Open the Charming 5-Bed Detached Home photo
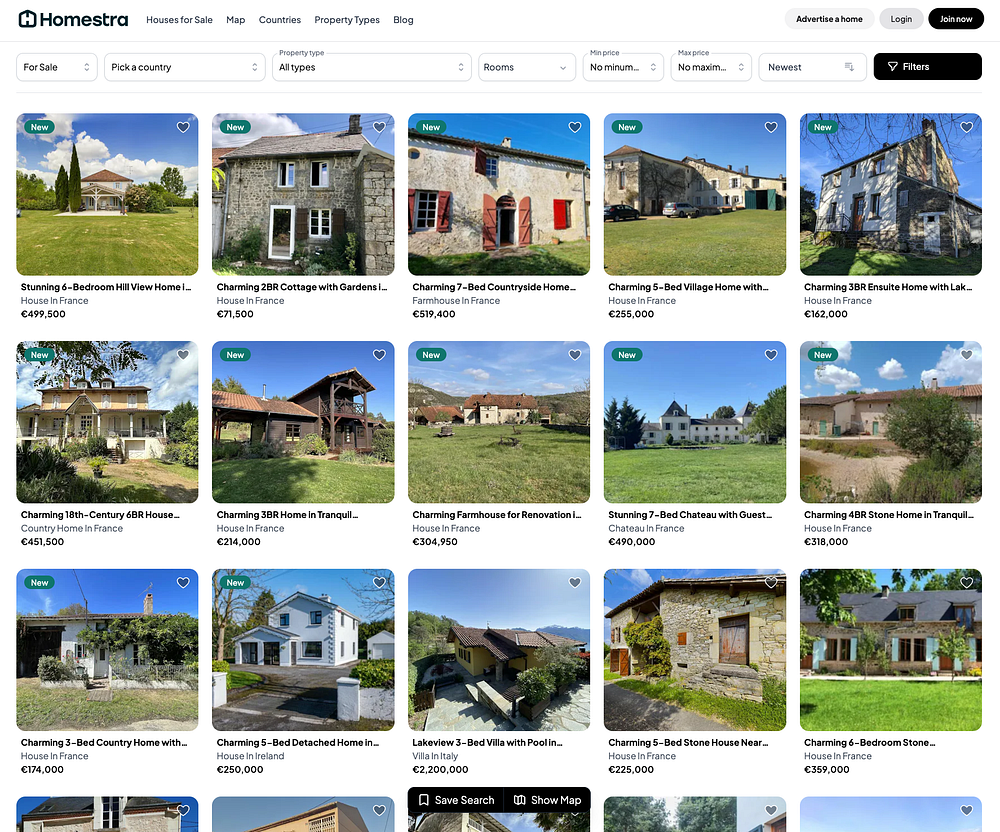 coord(303,650)
